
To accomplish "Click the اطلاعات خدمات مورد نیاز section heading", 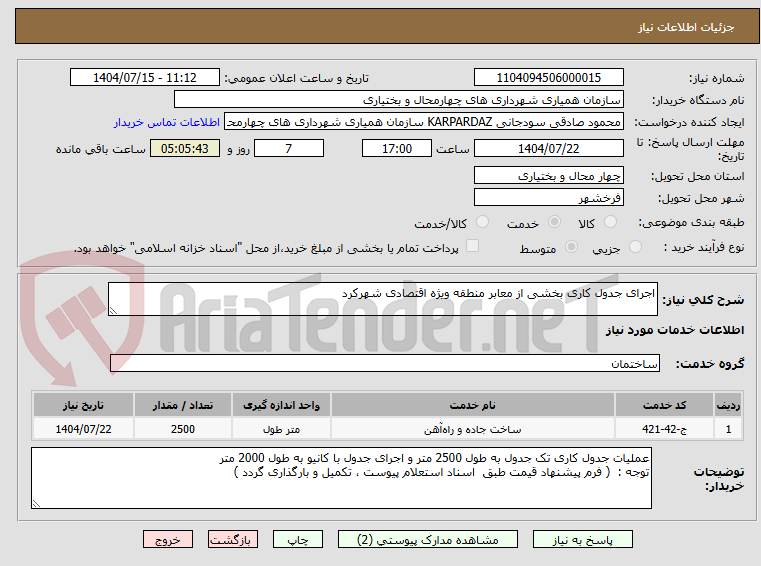I will coord(675,330).
